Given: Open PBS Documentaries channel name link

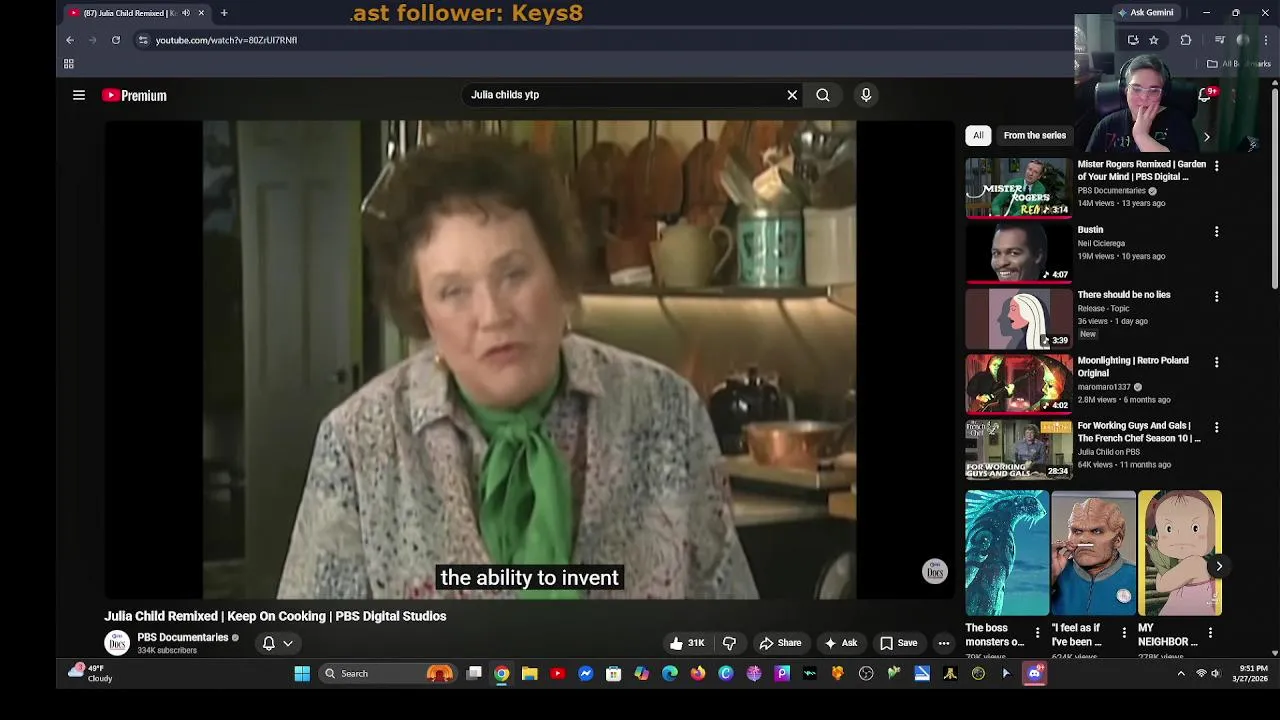Looking at the screenshot, I should click(x=183, y=637).
